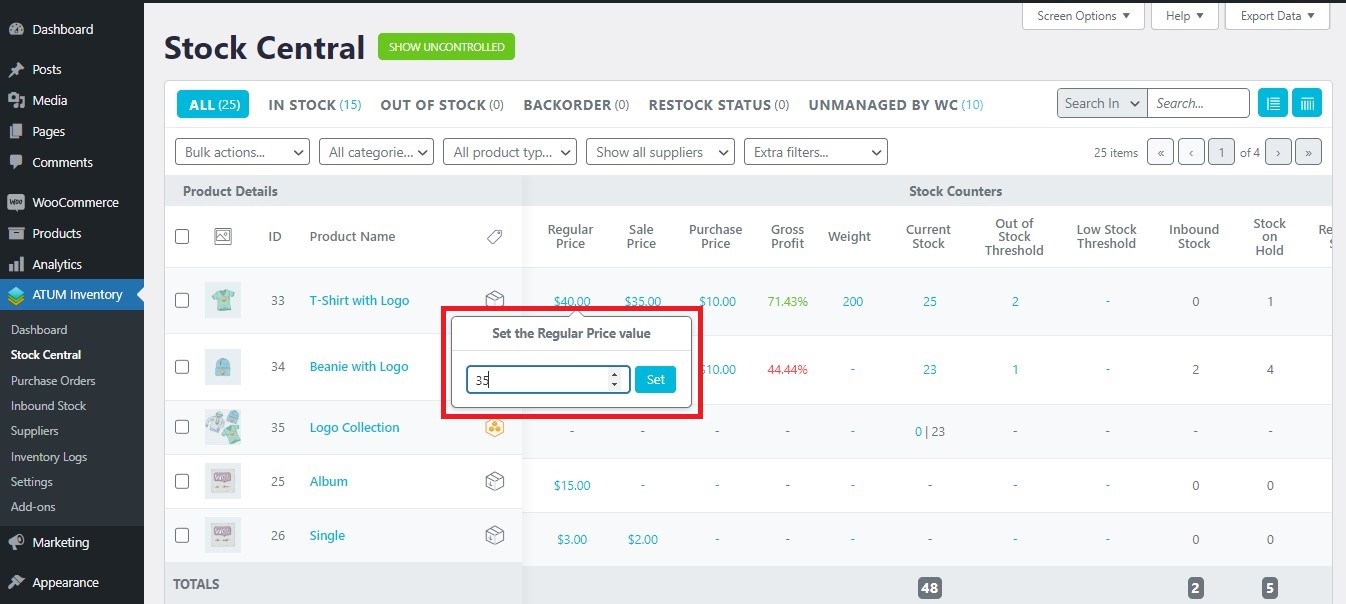Select the IN STOCK filter tab

315,104
